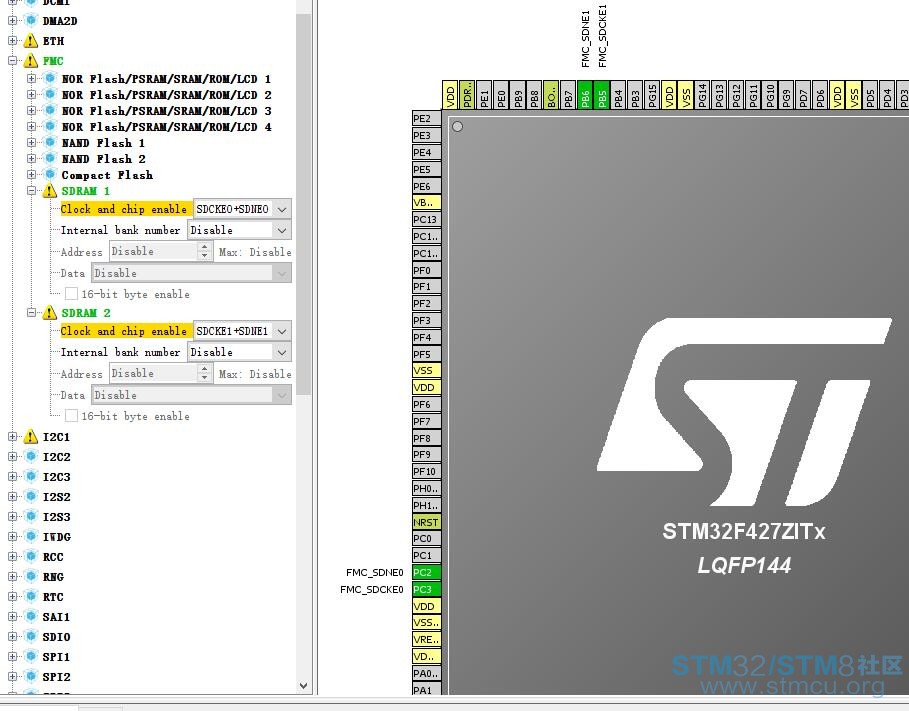Click the FMC_SDCKE0 pin label
The height and width of the screenshot is (711, 909).
[372, 589]
